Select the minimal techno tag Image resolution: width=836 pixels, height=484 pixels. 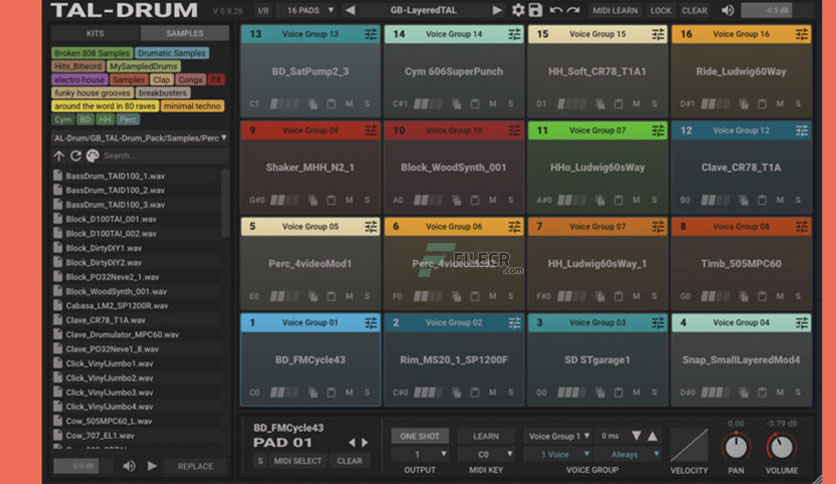click(192, 106)
